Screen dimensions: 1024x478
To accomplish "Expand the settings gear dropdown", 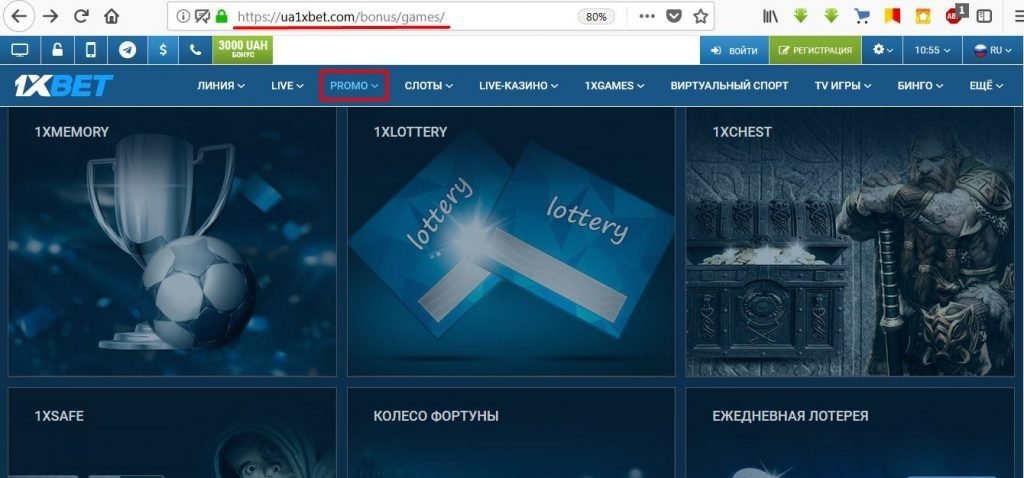I will pos(882,50).
